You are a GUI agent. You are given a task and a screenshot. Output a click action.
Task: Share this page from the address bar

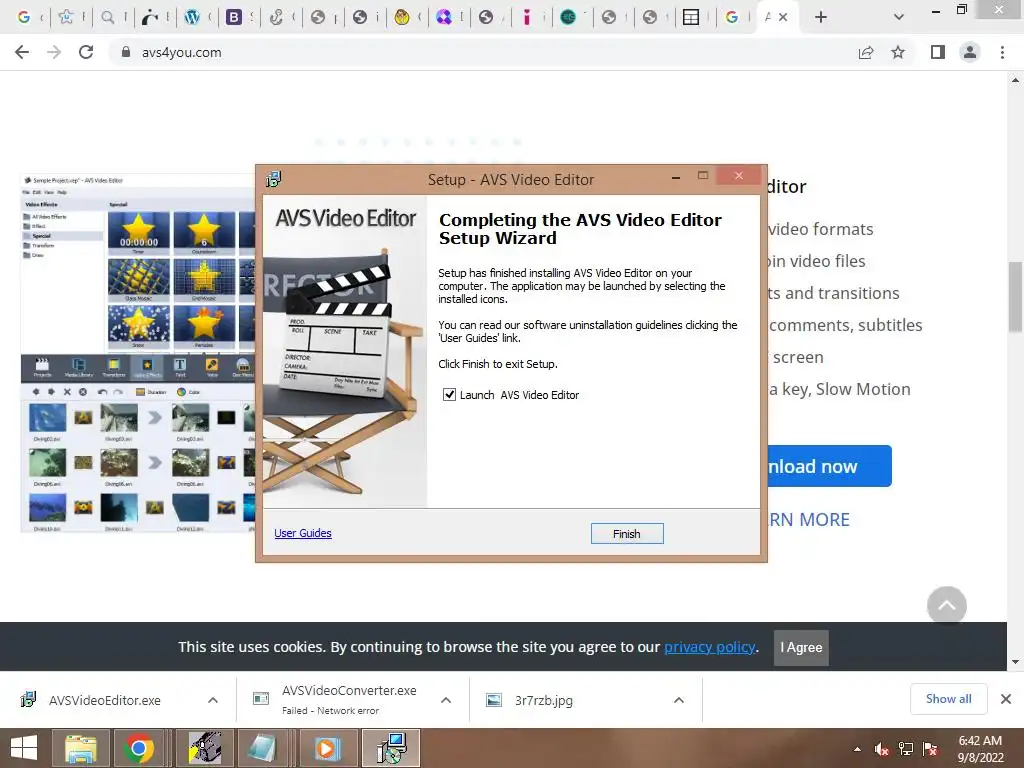coord(866,52)
